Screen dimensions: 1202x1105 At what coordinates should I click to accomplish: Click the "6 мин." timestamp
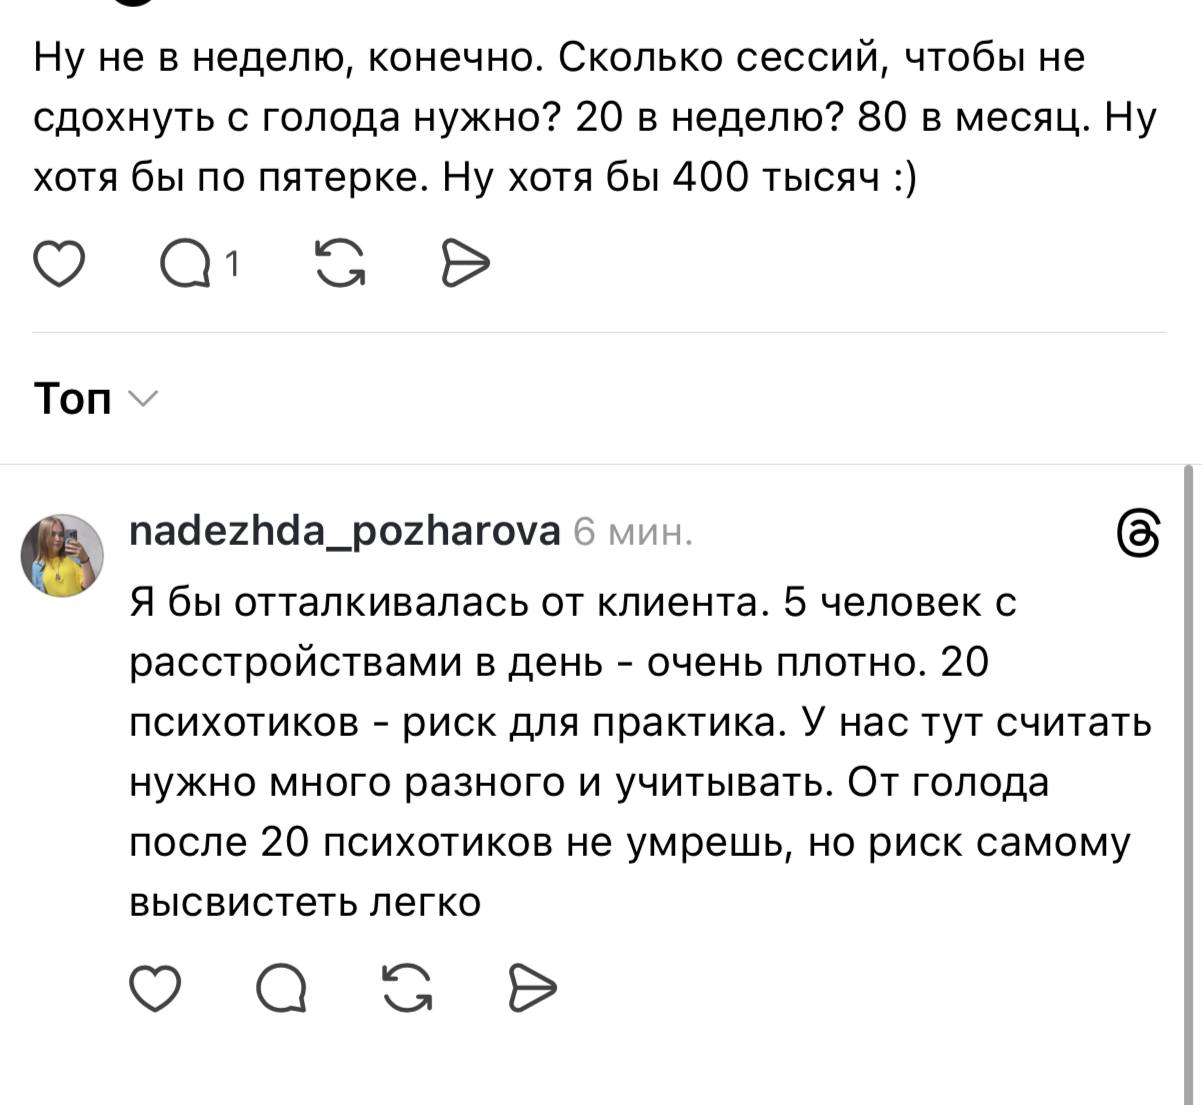631,532
